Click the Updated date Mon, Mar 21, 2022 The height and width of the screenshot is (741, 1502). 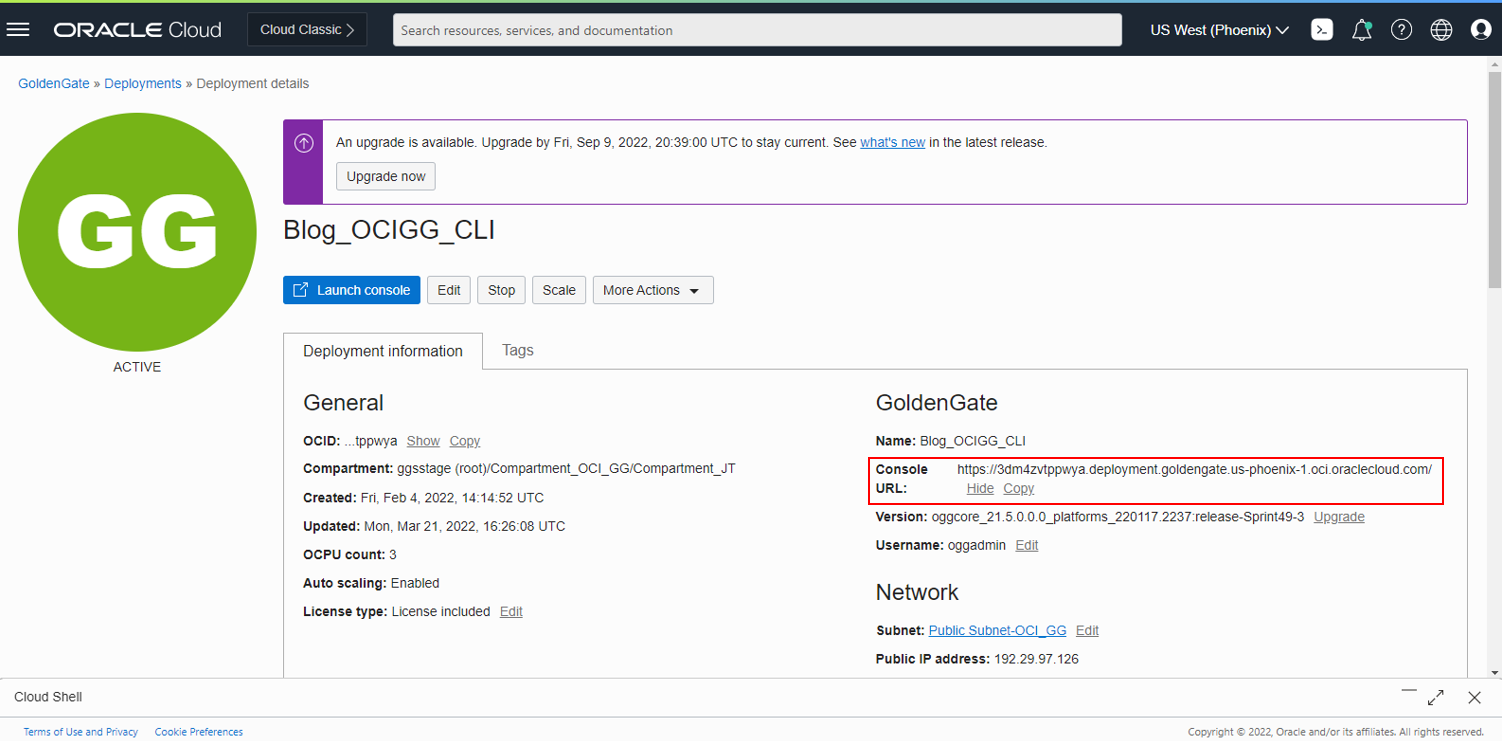464,526
